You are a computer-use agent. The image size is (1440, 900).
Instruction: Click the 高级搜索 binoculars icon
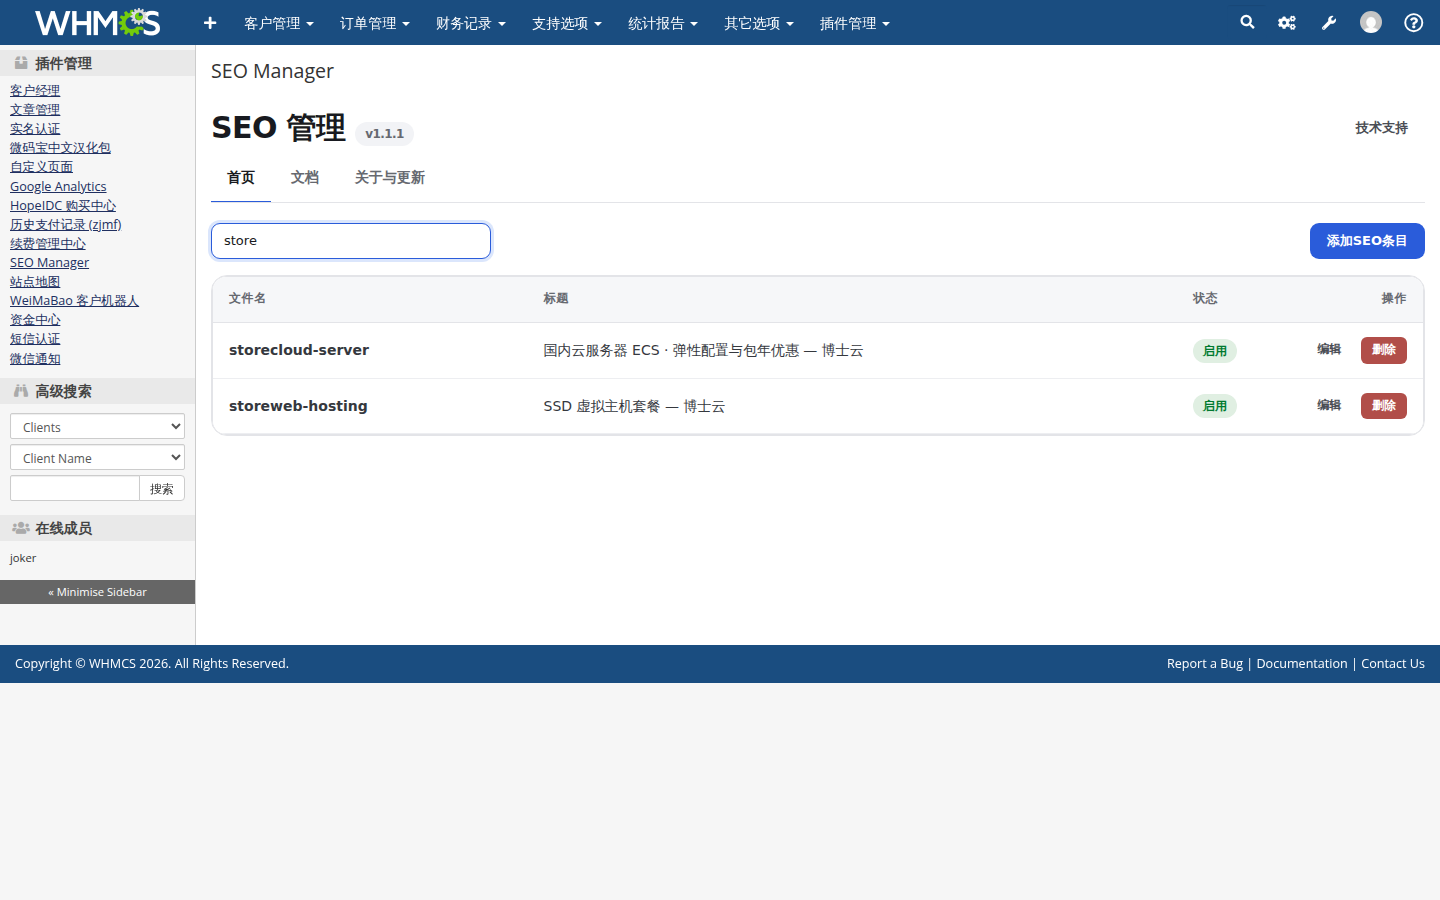21,390
